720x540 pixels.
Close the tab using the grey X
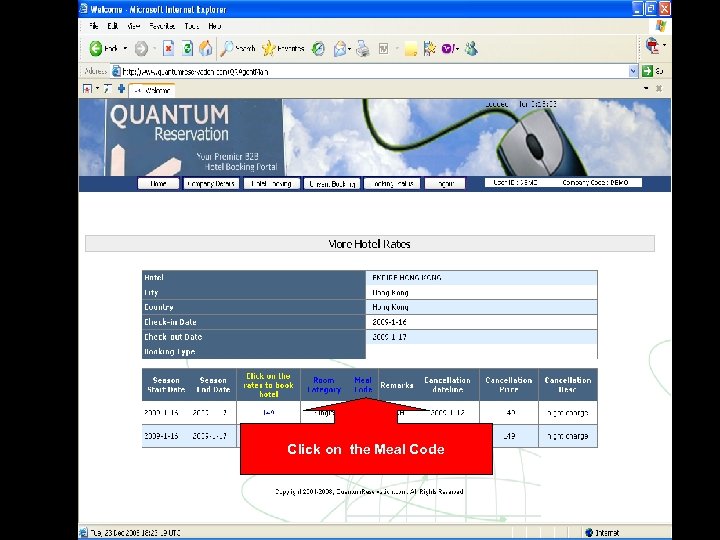659,88
